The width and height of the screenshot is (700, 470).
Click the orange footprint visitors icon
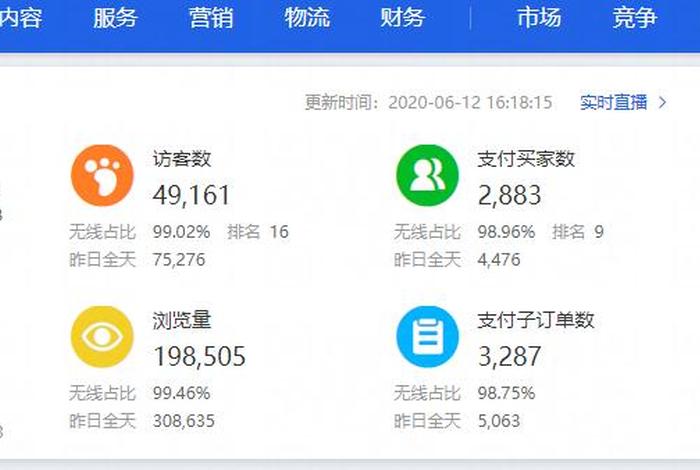(x=102, y=175)
